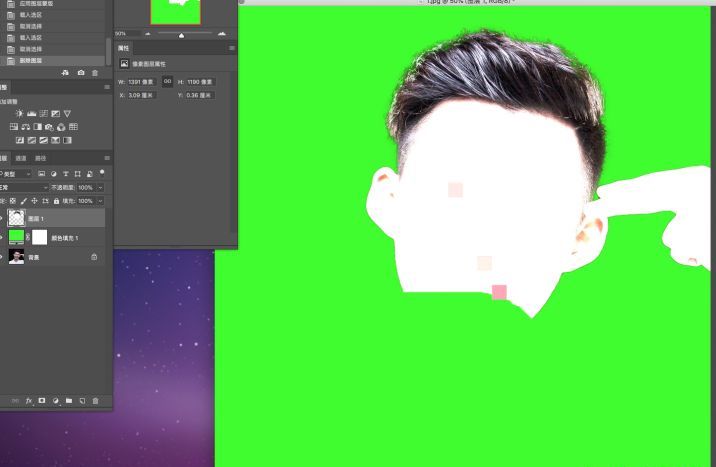Click the W width field in Properties
Viewport: 716px width, 467px height.
click(141, 82)
